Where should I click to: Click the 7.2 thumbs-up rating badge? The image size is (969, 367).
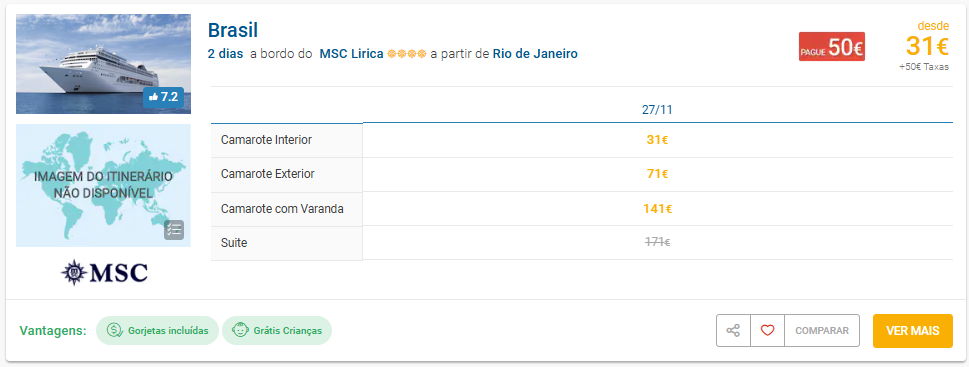tap(163, 97)
